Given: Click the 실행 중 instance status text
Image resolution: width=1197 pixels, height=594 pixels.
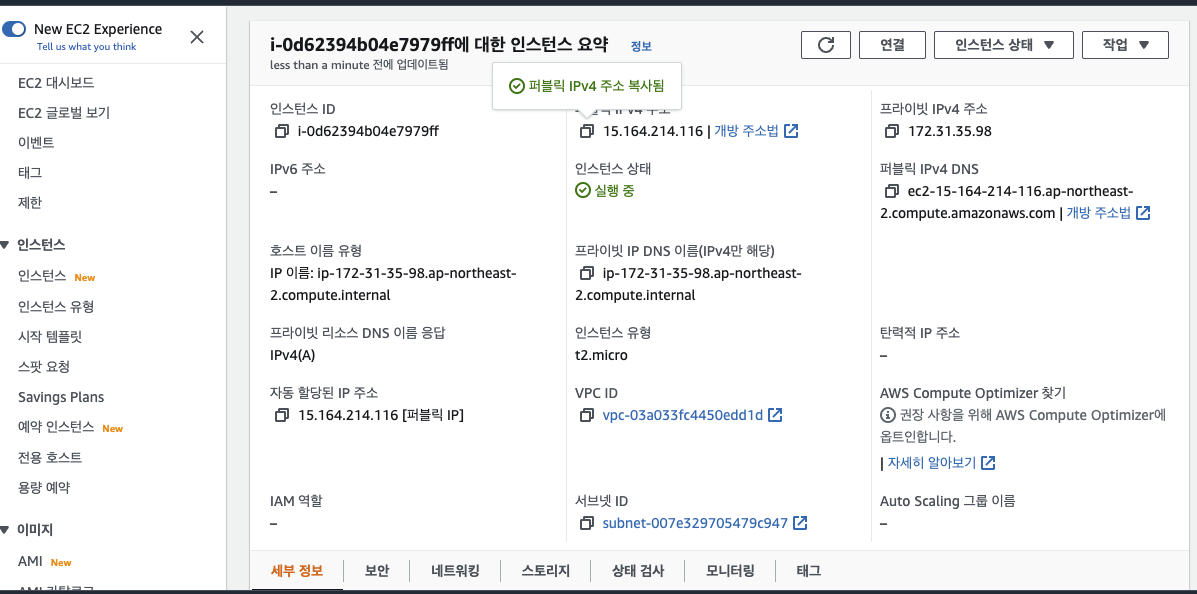Looking at the screenshot, I should pyautogui.click(x=614, y=191).
